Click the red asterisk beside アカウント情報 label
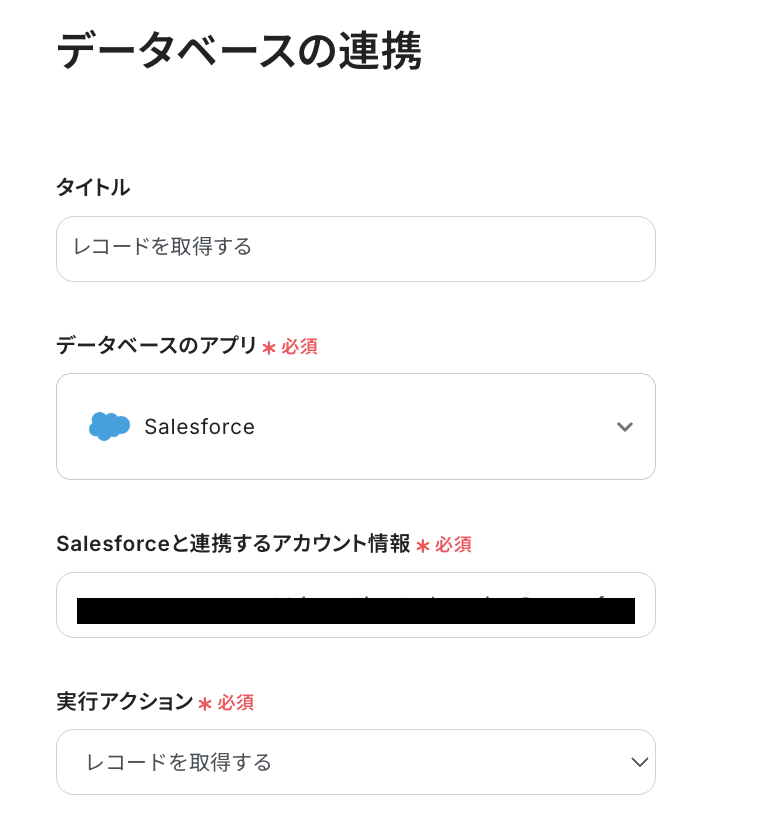762x826 pixels. coord(422,546)
